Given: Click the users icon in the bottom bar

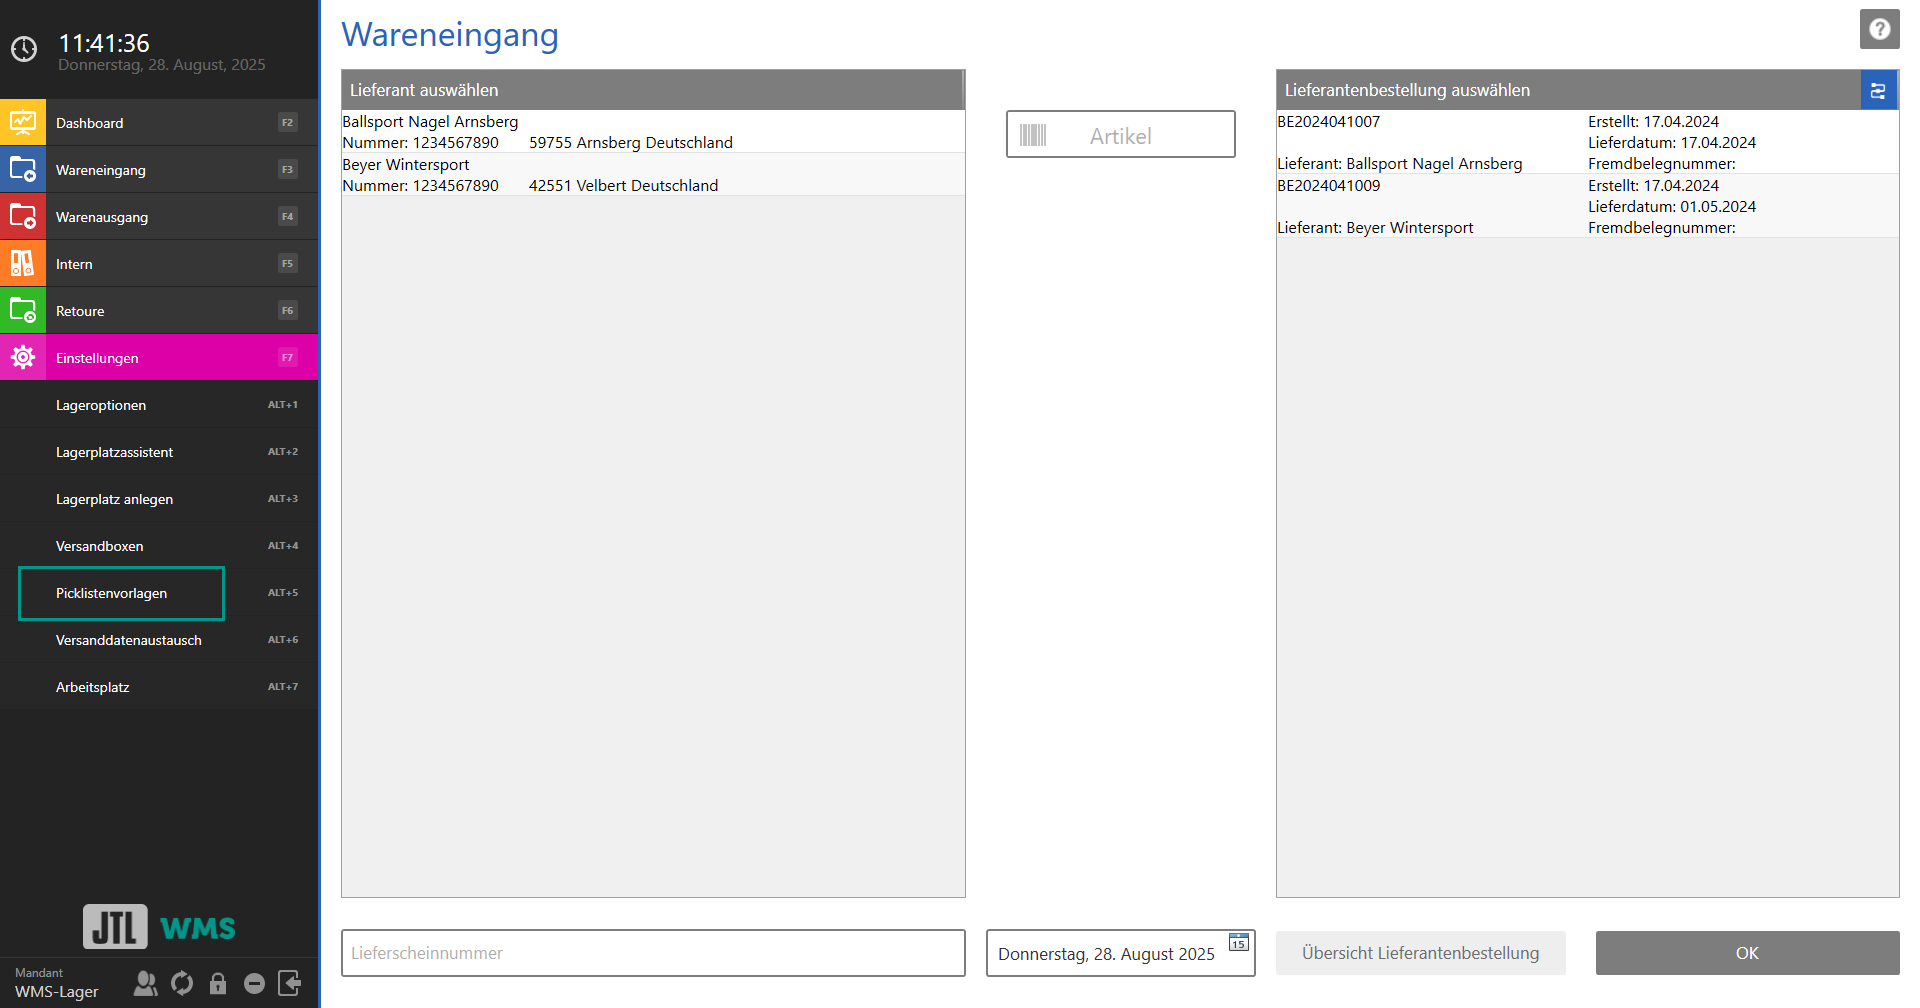Looking at the screenshot, I should coord(146,984).
